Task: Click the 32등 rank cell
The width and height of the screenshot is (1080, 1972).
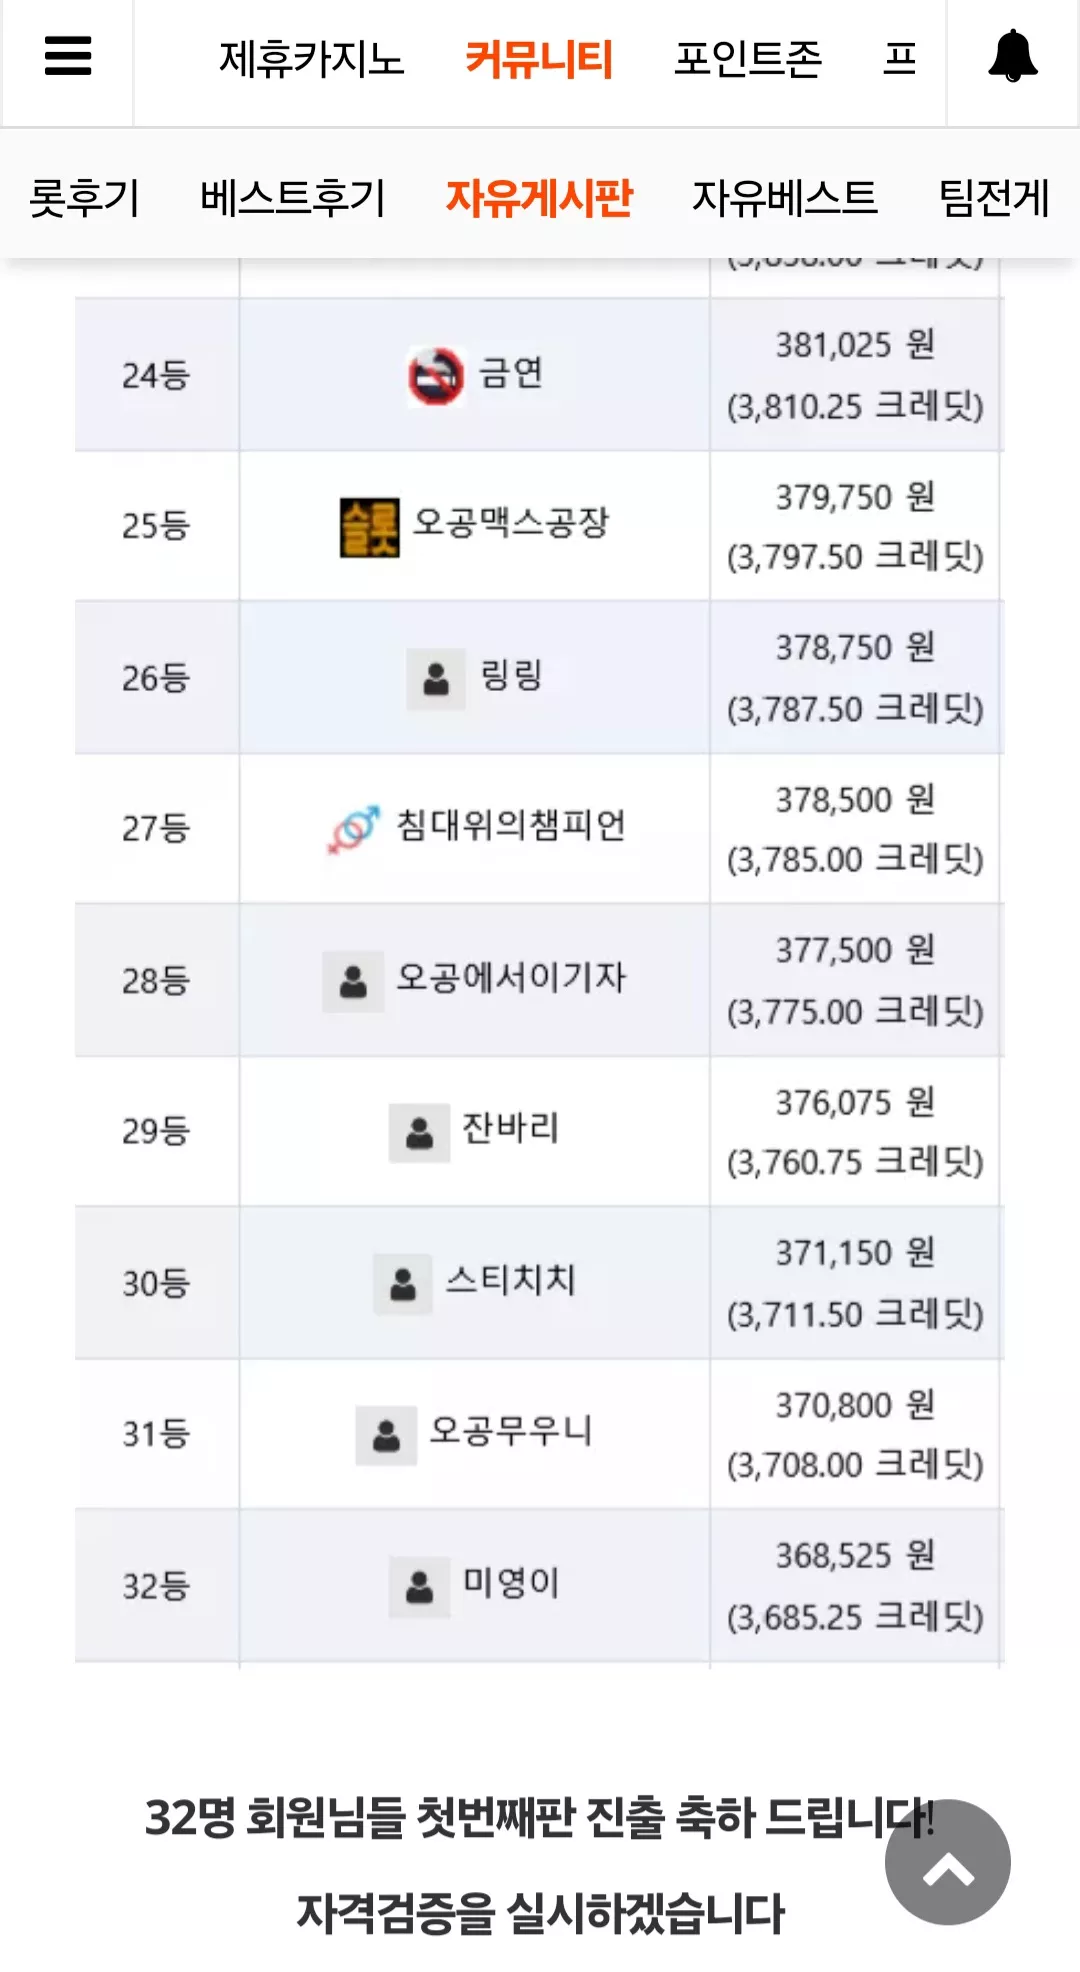Action: (157, 1586)
